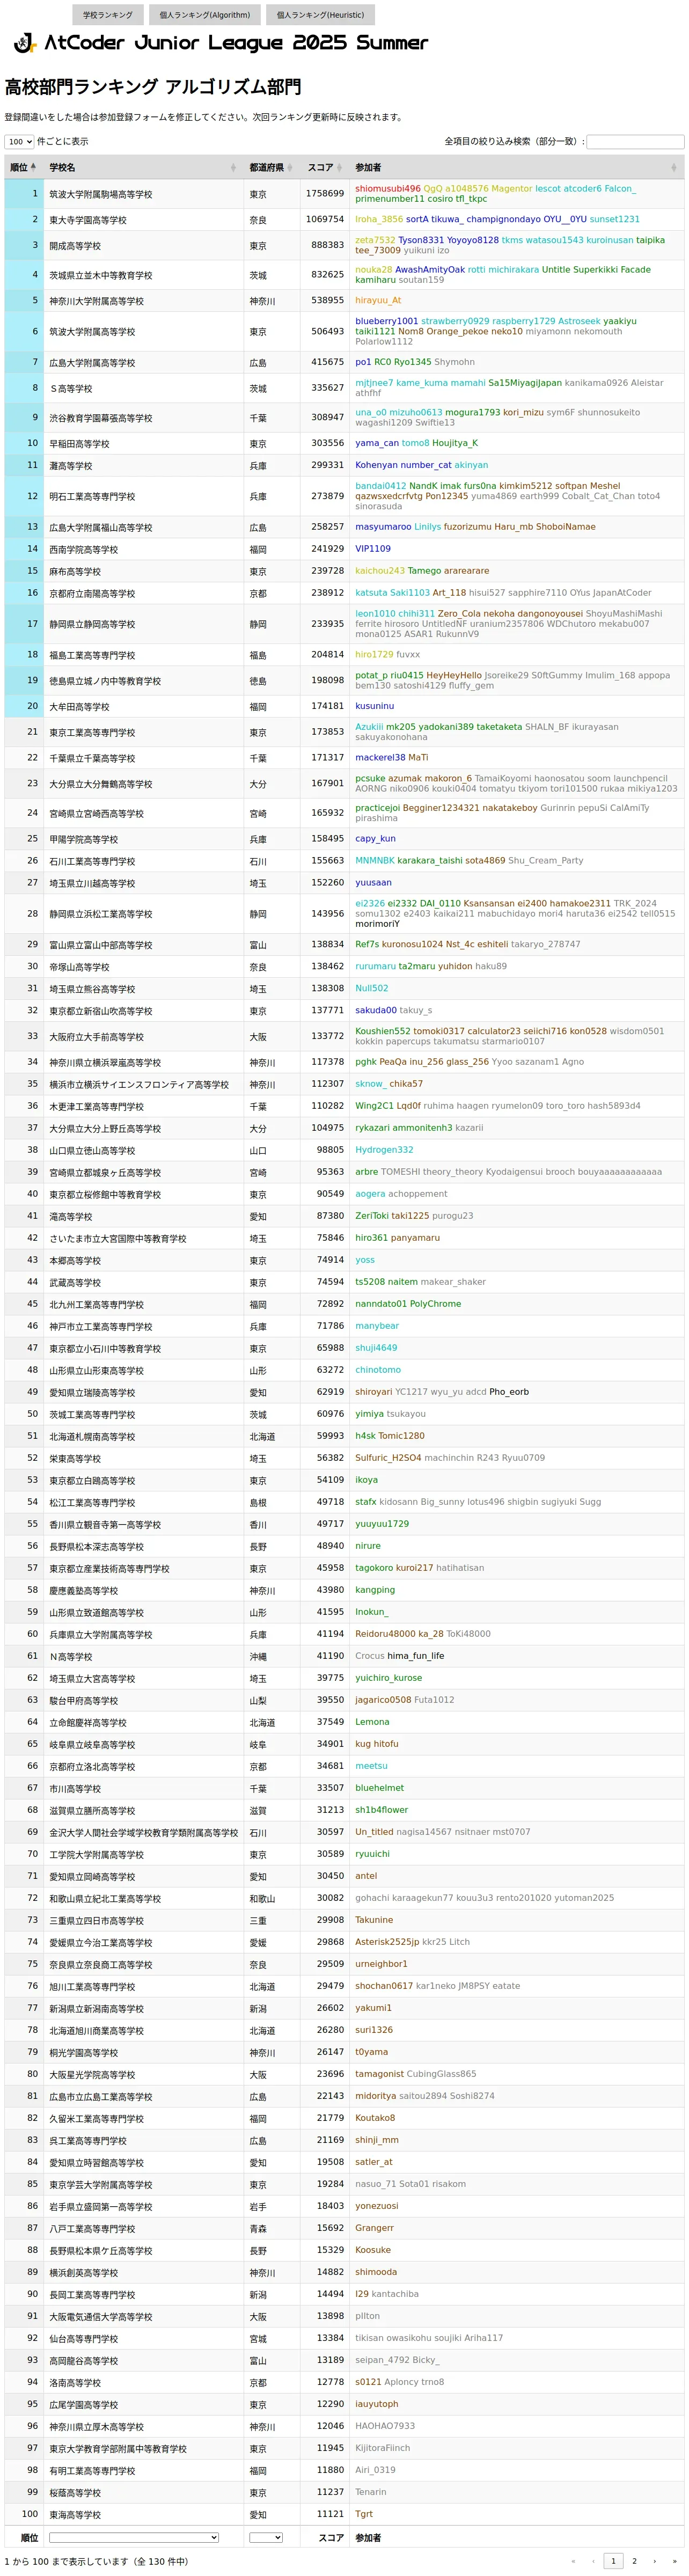Click the 麻布高等学校 school name cell

point(144,572)
